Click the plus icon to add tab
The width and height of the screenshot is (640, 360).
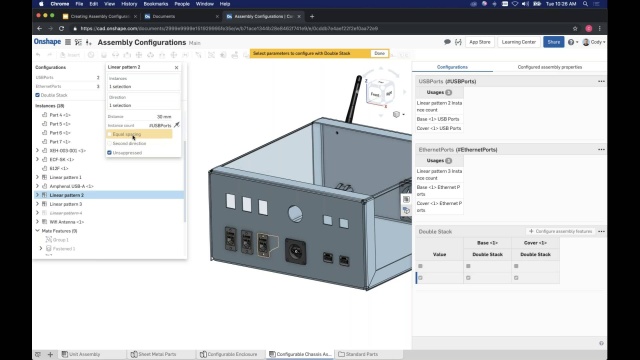pos(50,354)
